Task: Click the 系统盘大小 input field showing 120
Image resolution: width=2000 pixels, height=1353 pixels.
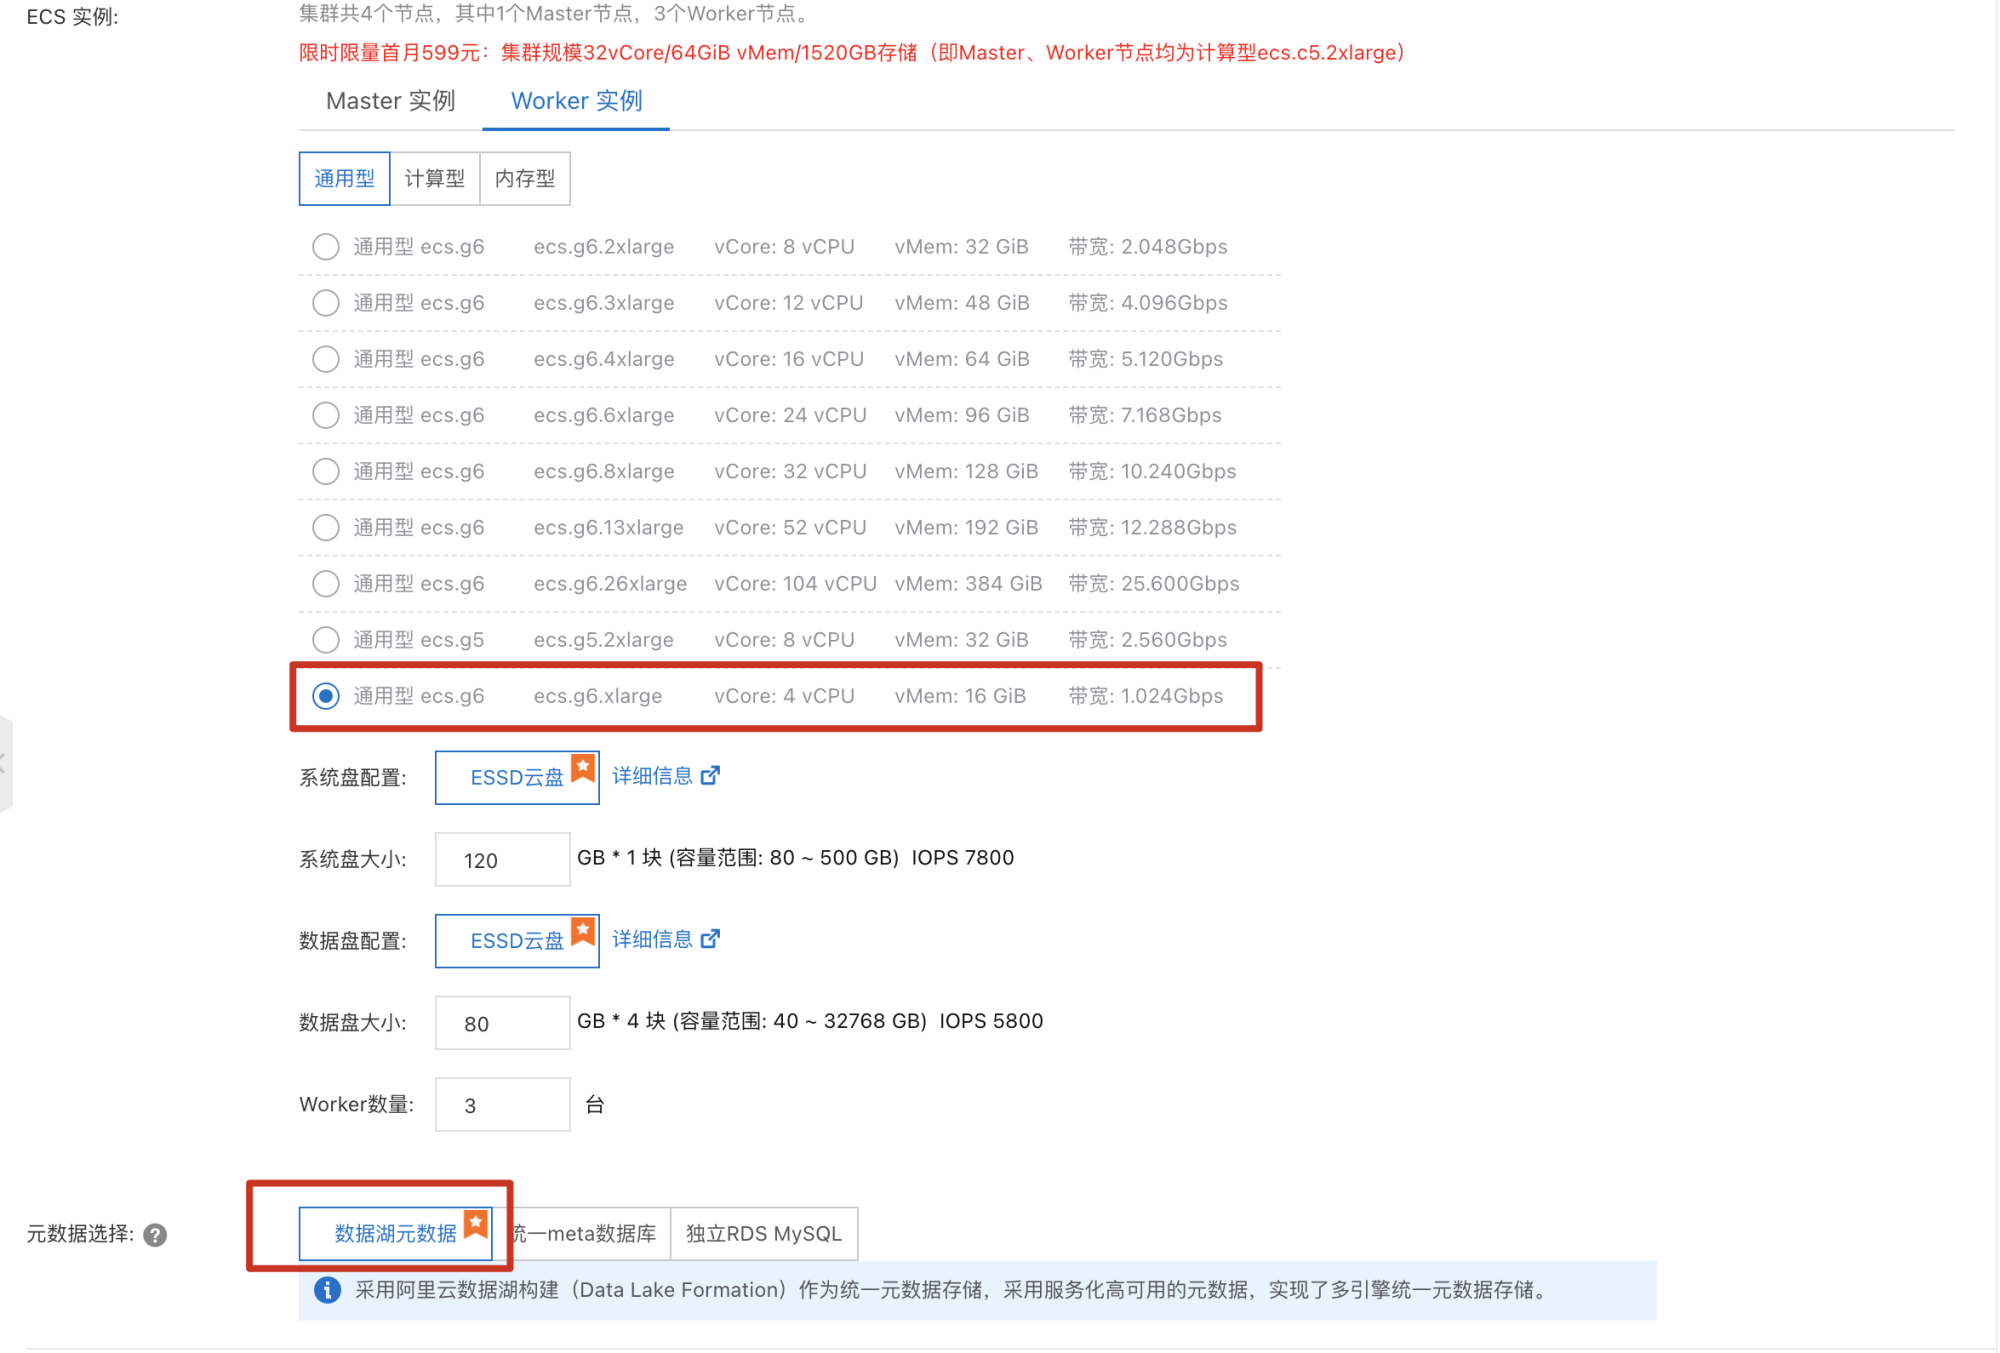Action: pyautogui.click(x=502, y=860)
